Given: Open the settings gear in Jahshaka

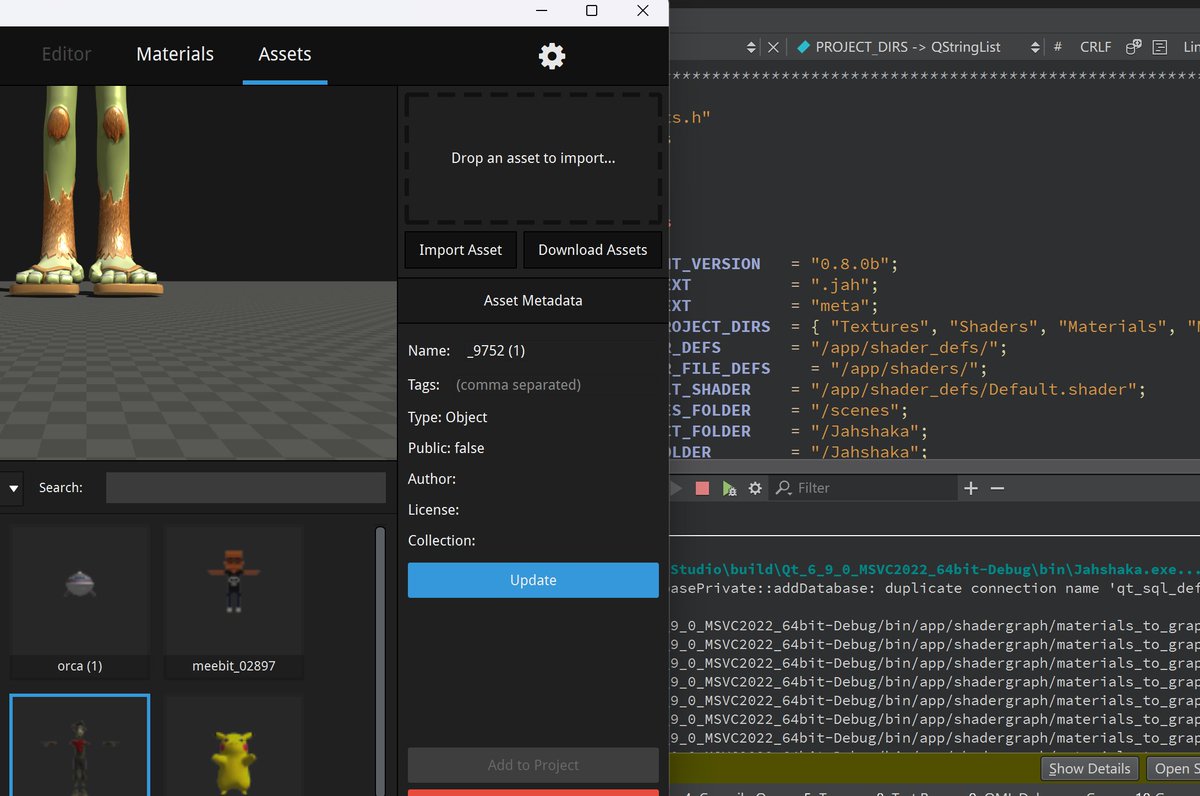Looking at the screenshot, I should (x=552, y=56).
